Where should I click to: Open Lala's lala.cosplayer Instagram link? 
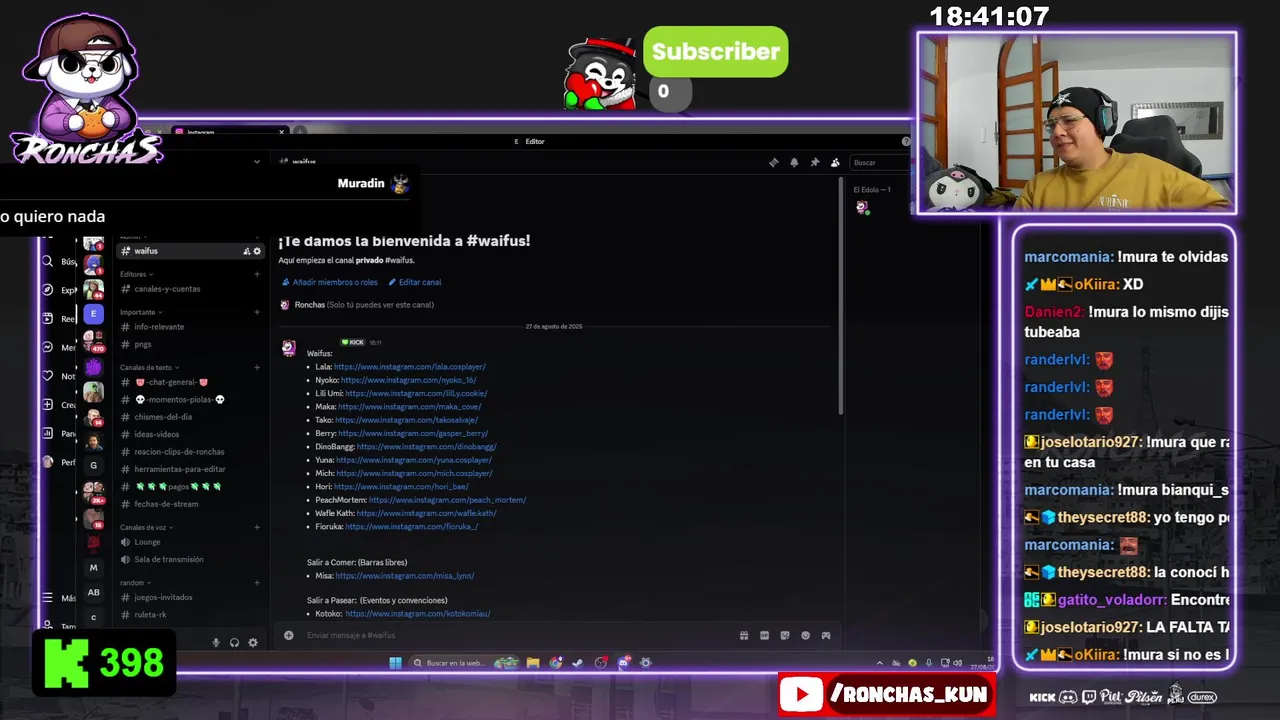(x=410, y=367)
